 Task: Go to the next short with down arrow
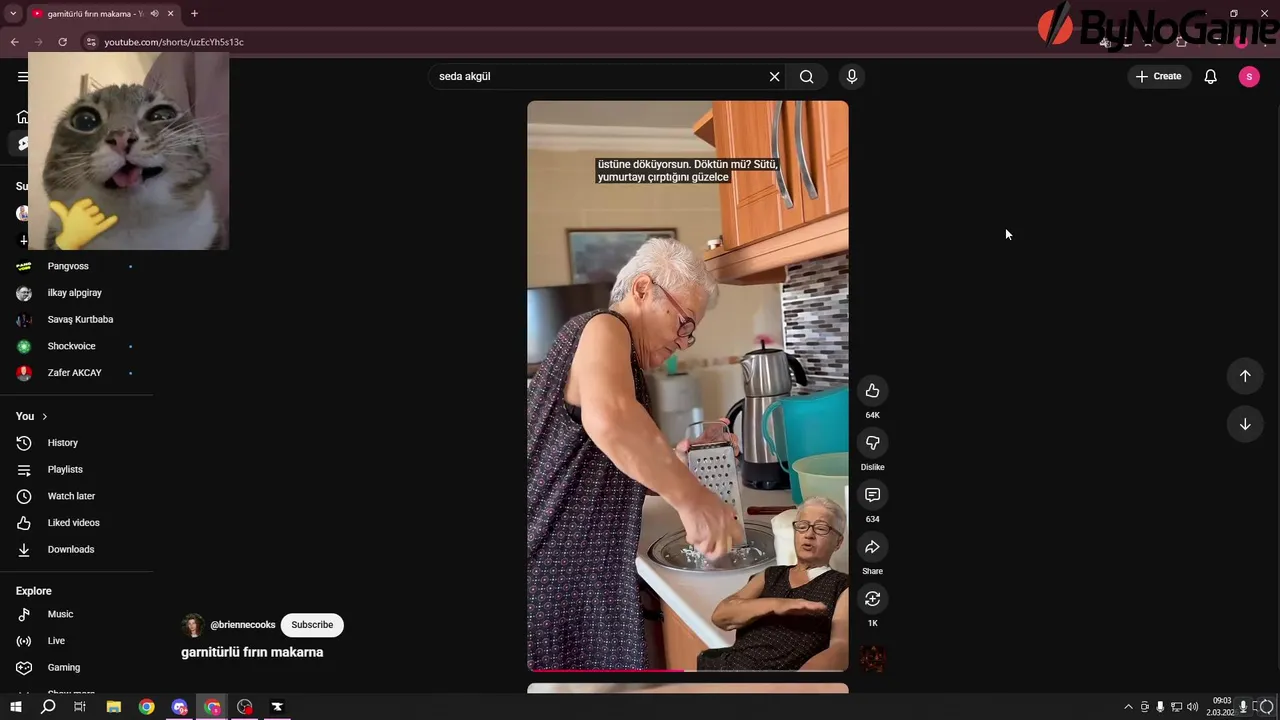1245,424
